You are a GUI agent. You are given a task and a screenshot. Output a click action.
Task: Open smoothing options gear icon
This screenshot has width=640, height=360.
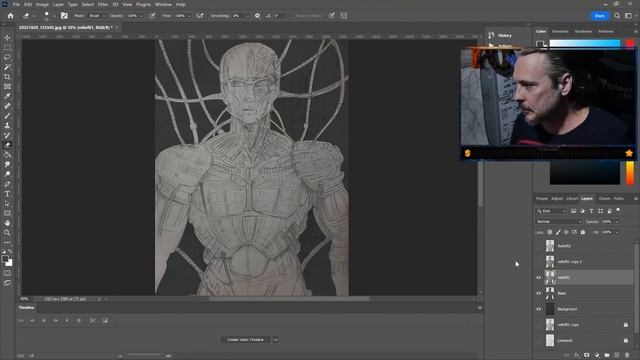[x=257, y=16]
